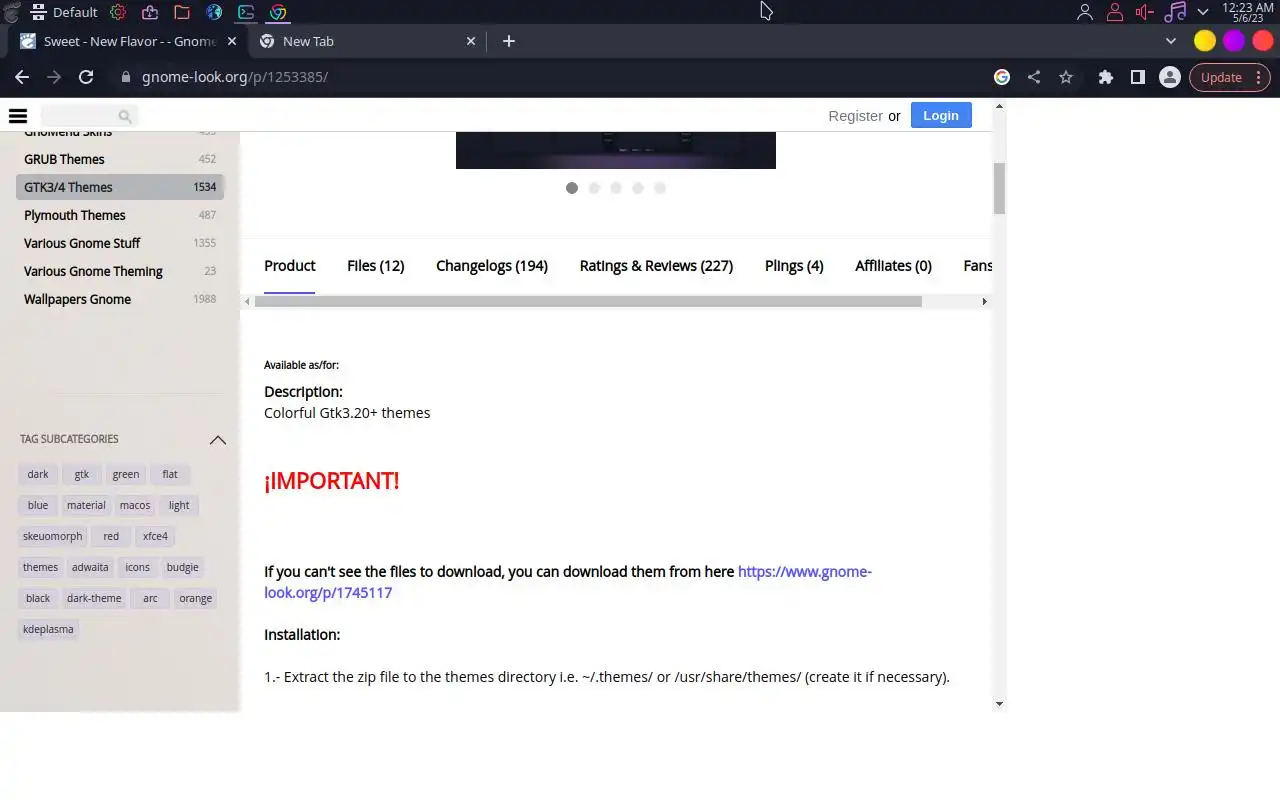Toggle the browser side panel
This screenshot has width=1280, height=800.
tap(1138, 77)
